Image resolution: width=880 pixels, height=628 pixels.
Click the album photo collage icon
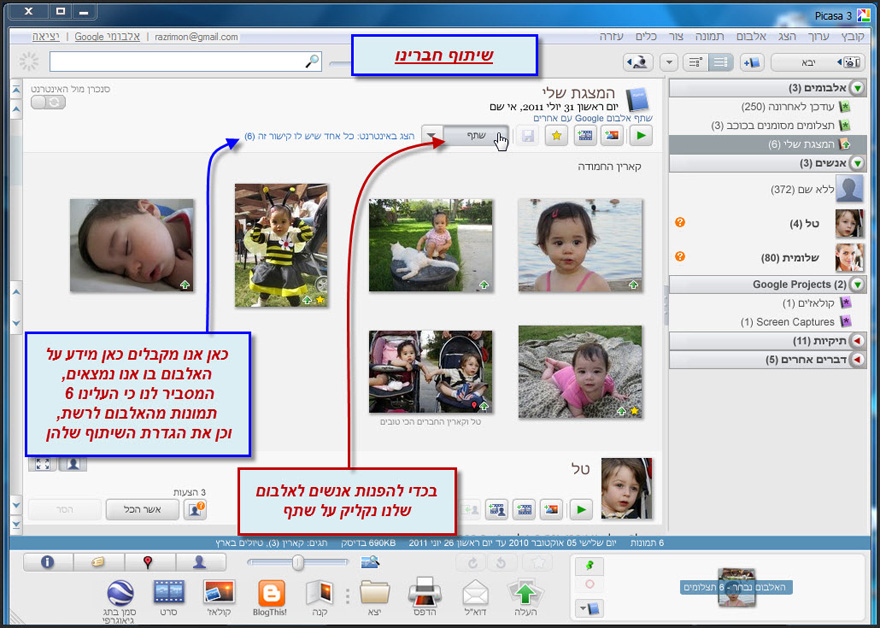[x=612, y=136]
